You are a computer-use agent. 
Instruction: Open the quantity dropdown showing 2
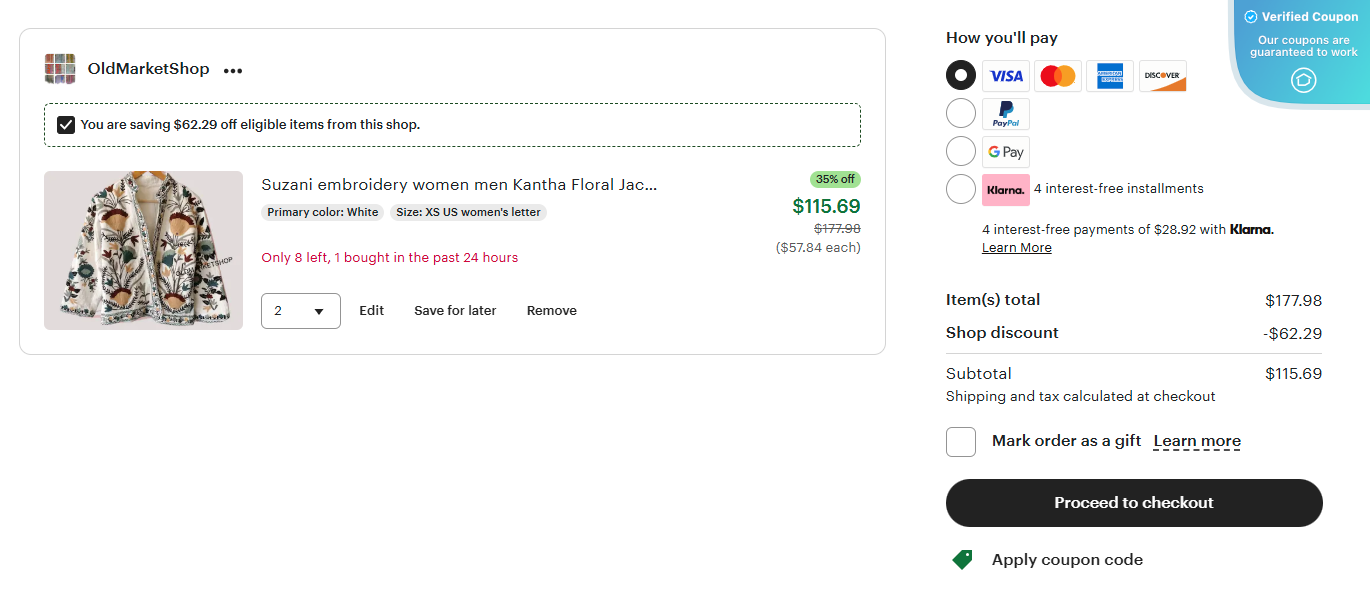click(x=300, y=310)
